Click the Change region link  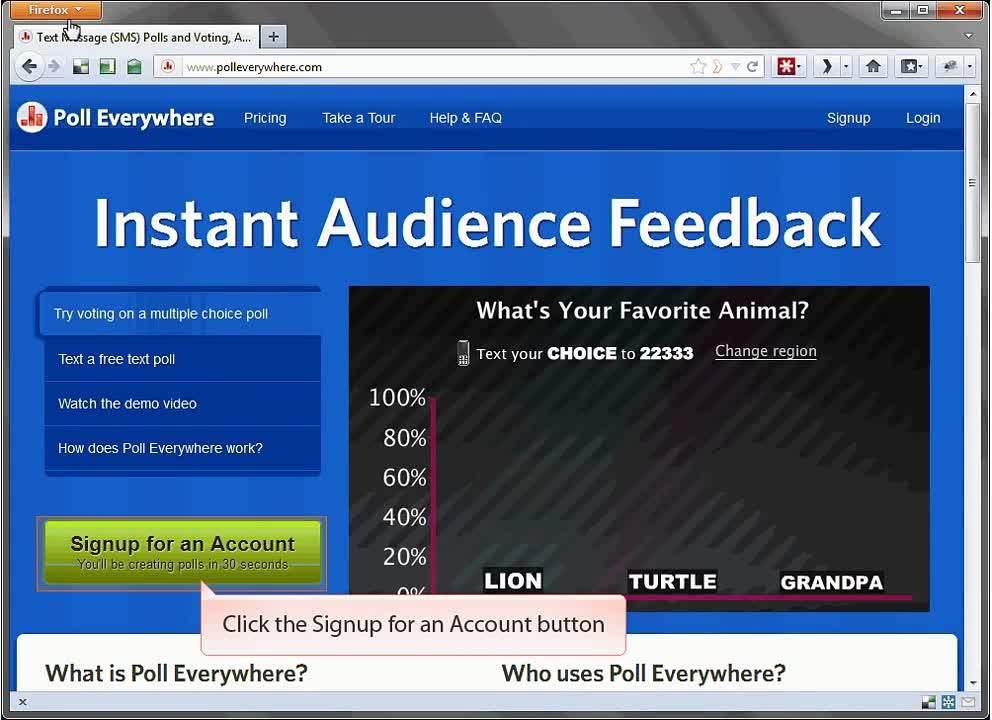click(766, 351)
